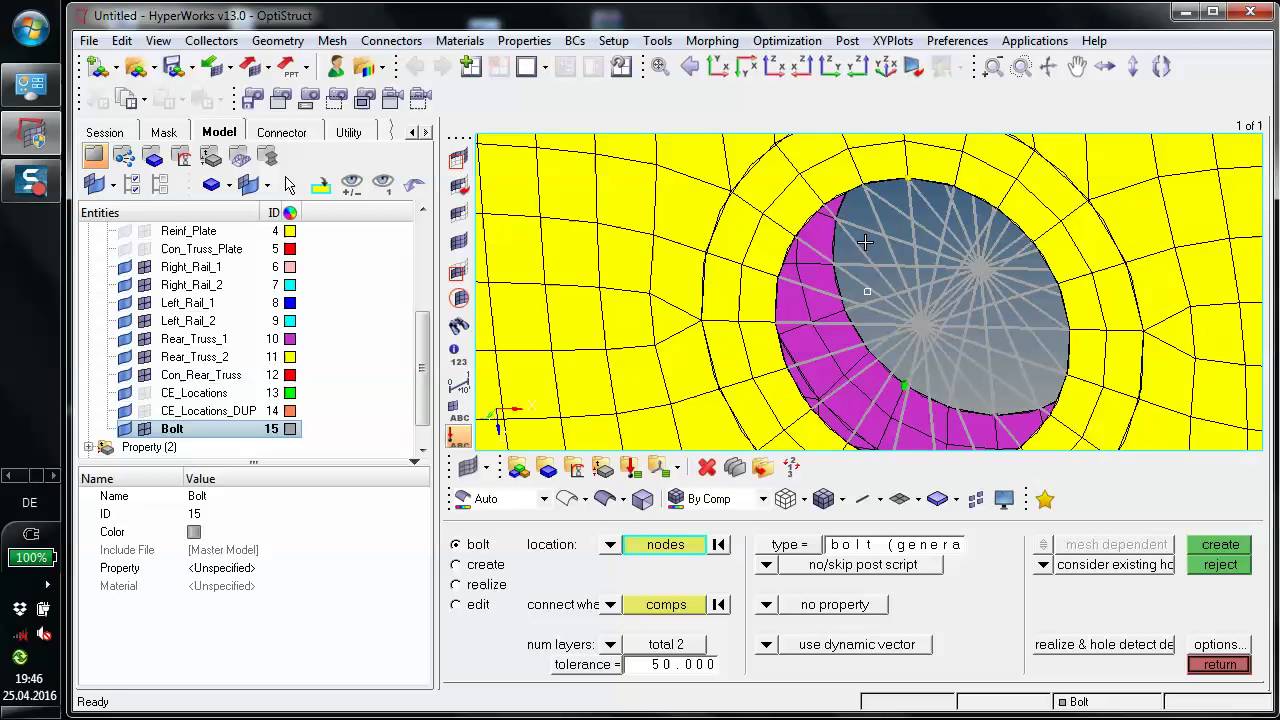Toggle CE_Locations mesh visibility
1280x720 pixels.
(144, 393)
